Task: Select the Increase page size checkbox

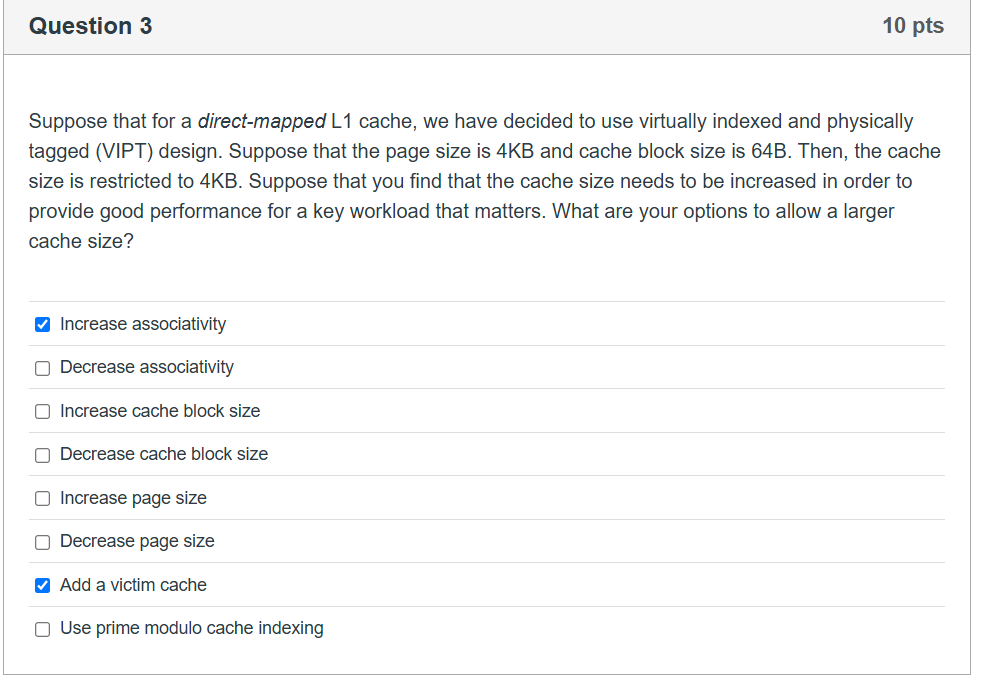Action: [42, 498]
